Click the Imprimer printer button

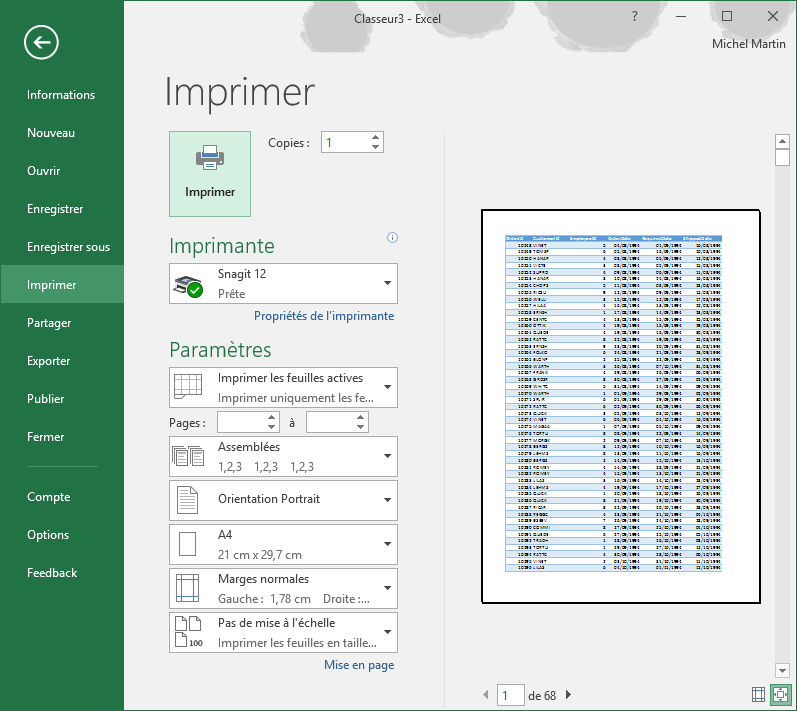click(210, 174)
